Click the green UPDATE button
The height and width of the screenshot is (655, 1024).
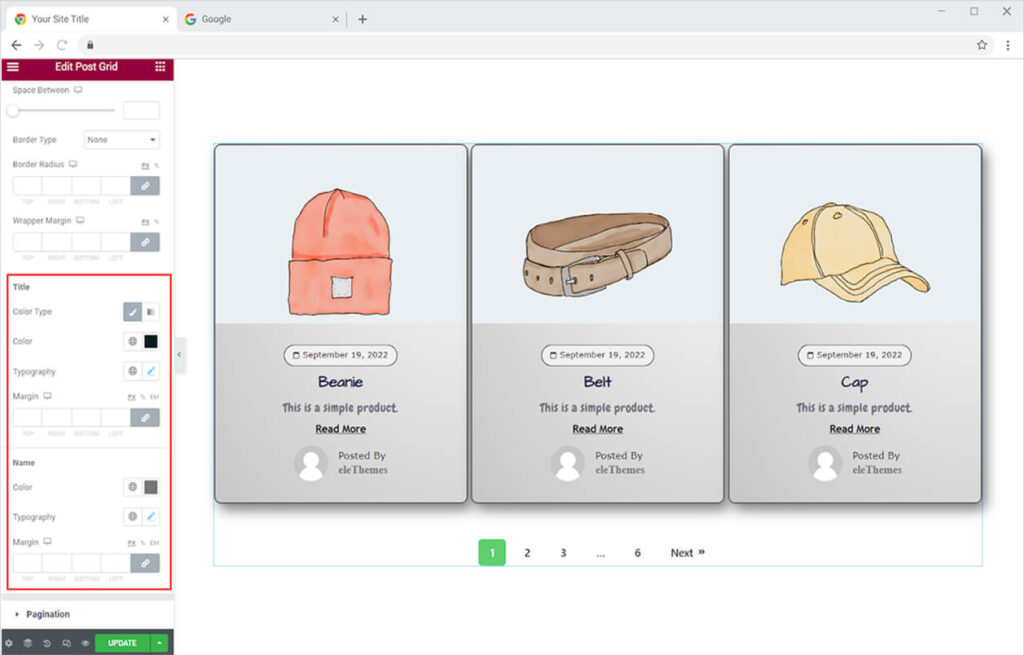coord(122,643)
